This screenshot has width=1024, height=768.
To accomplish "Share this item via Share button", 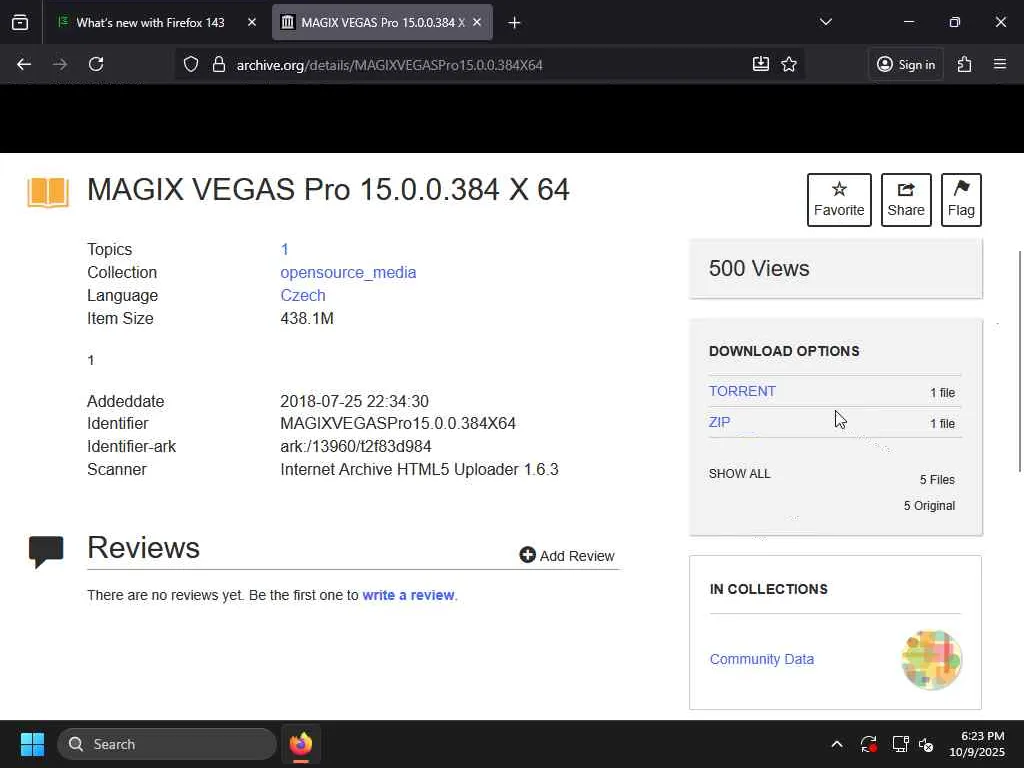I will point(906,200).
